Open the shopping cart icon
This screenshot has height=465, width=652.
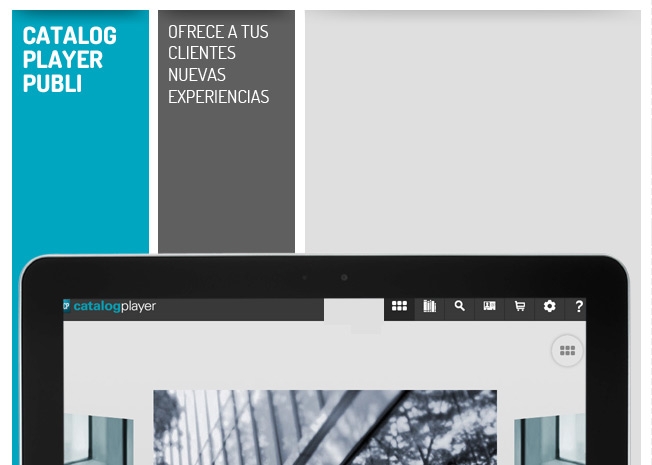[520, 307]
